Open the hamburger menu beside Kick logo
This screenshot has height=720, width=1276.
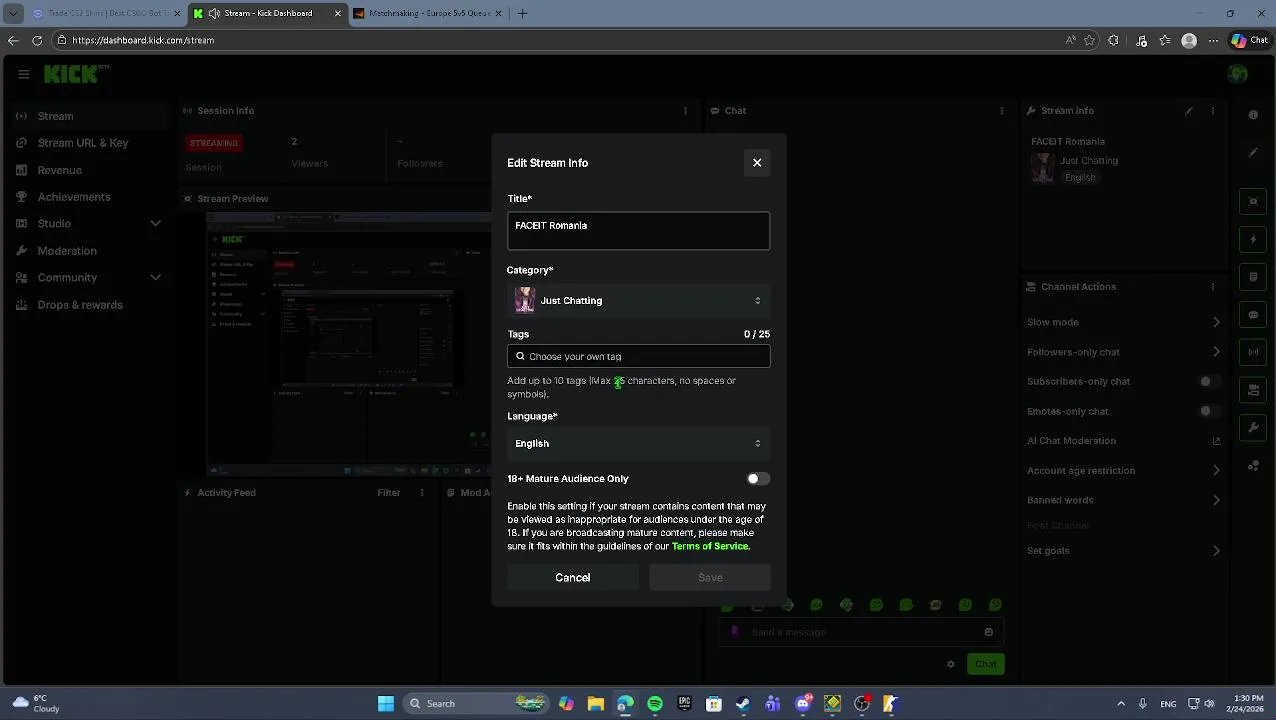click(24, 74)
